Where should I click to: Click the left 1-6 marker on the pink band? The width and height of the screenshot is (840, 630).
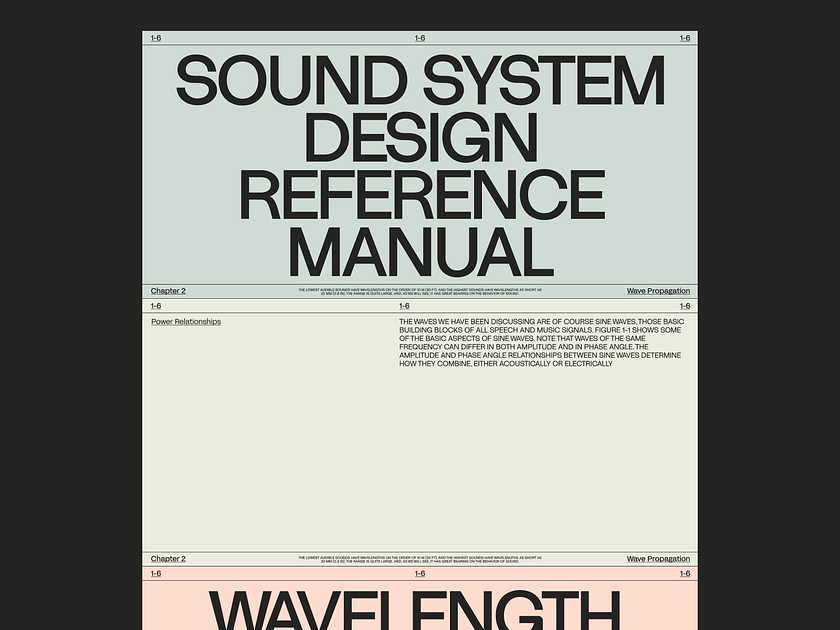155,573
